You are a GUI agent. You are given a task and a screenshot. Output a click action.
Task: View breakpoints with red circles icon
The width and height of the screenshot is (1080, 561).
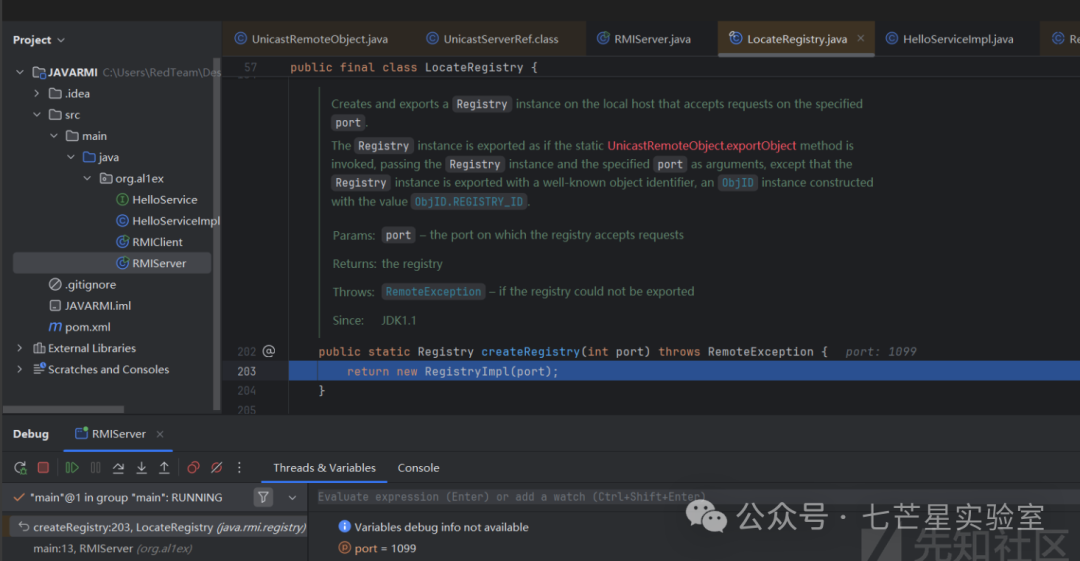194,467
